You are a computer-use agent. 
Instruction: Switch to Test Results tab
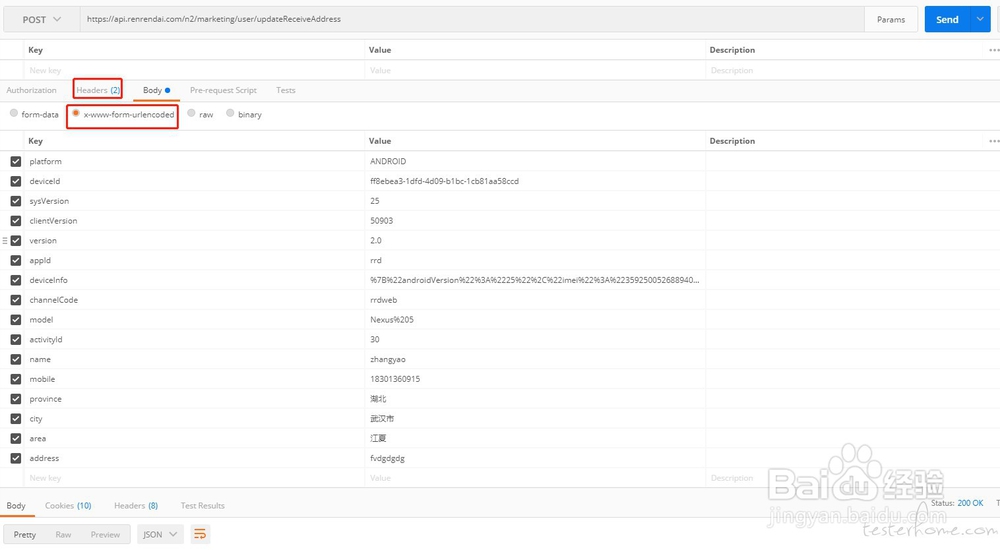[x=202, y=505]
